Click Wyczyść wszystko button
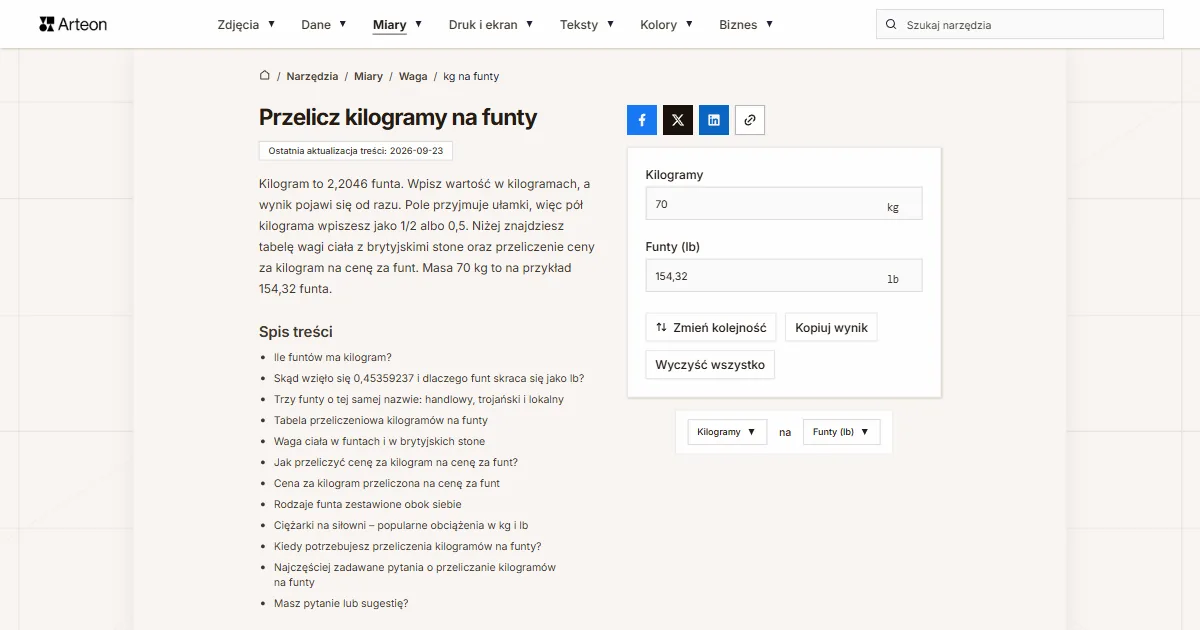This screenshot has width=1200, height=630. pos(710,365)
